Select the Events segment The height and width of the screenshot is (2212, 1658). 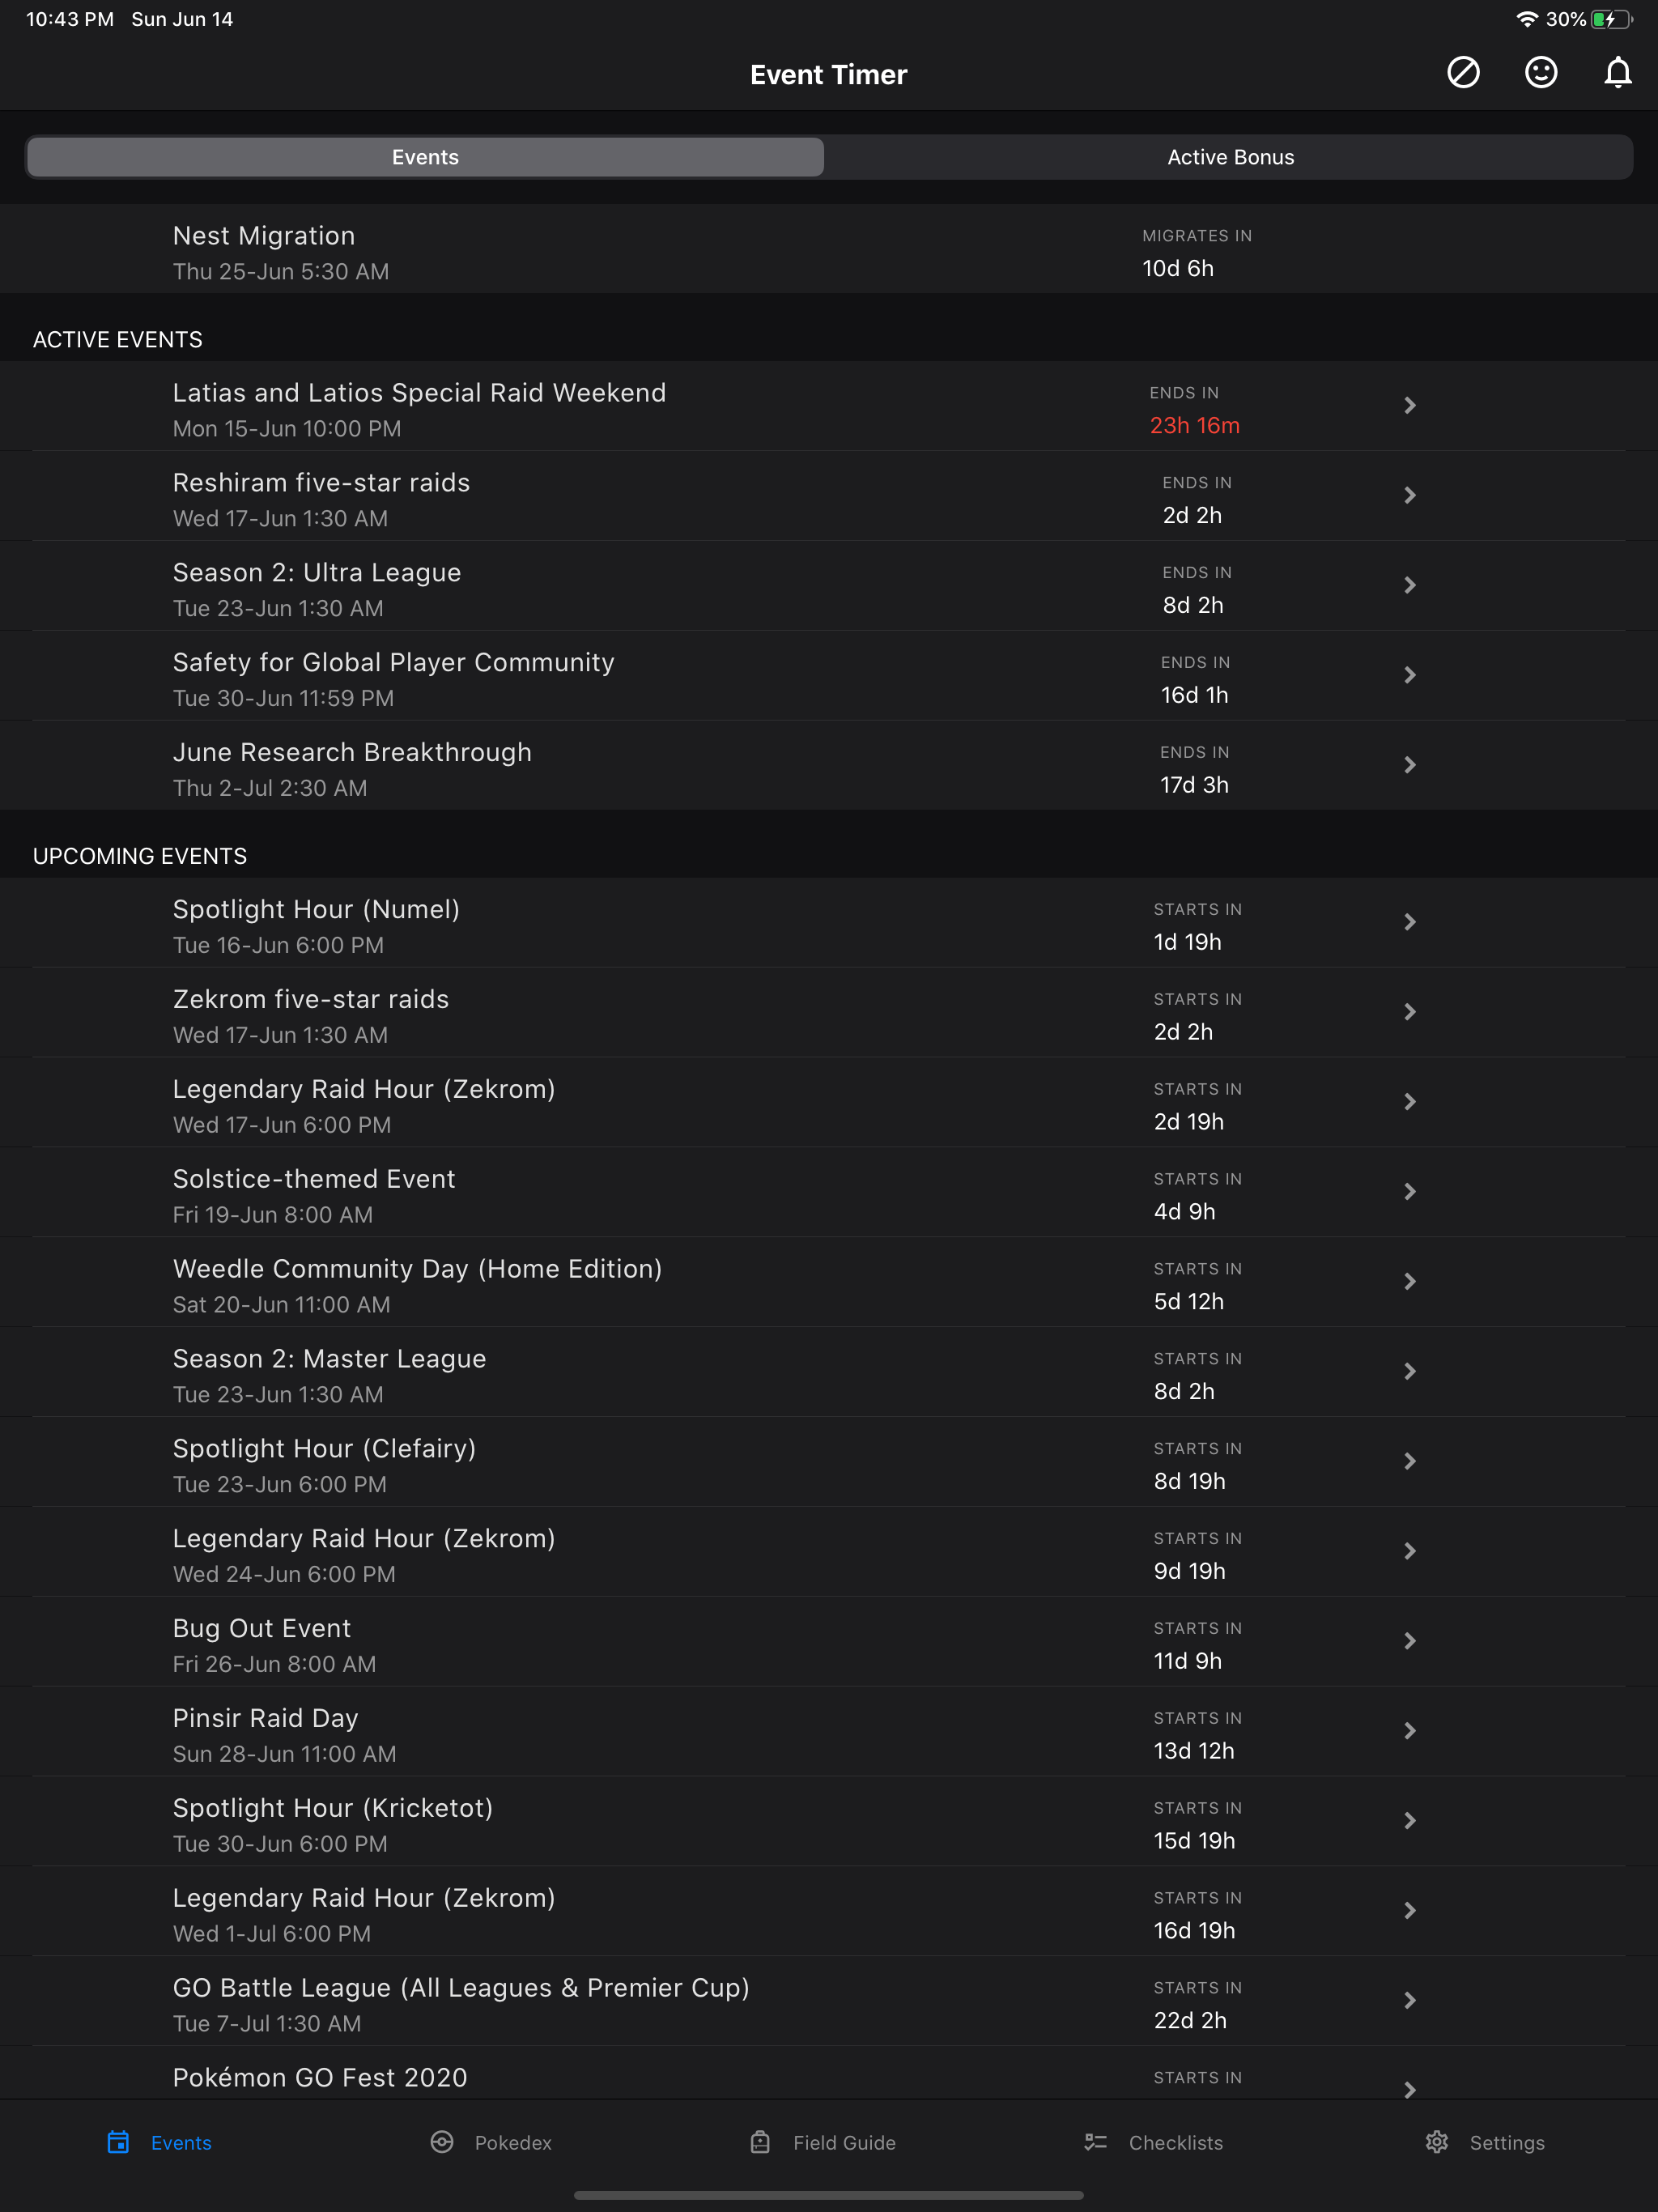click(x=425, y=157)
